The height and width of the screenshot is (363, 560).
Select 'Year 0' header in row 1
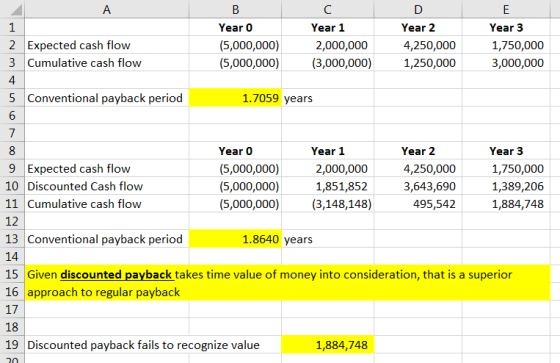(235, 28)
